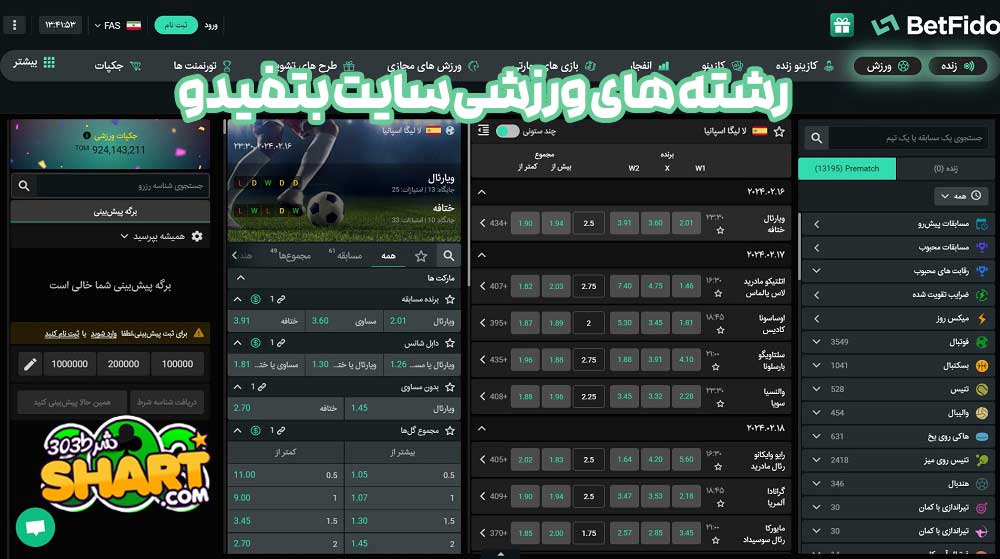Viewport: 1000px width, 559px height.
Task: Favorite the ویارئال خنافه match star
Action: 720,230
